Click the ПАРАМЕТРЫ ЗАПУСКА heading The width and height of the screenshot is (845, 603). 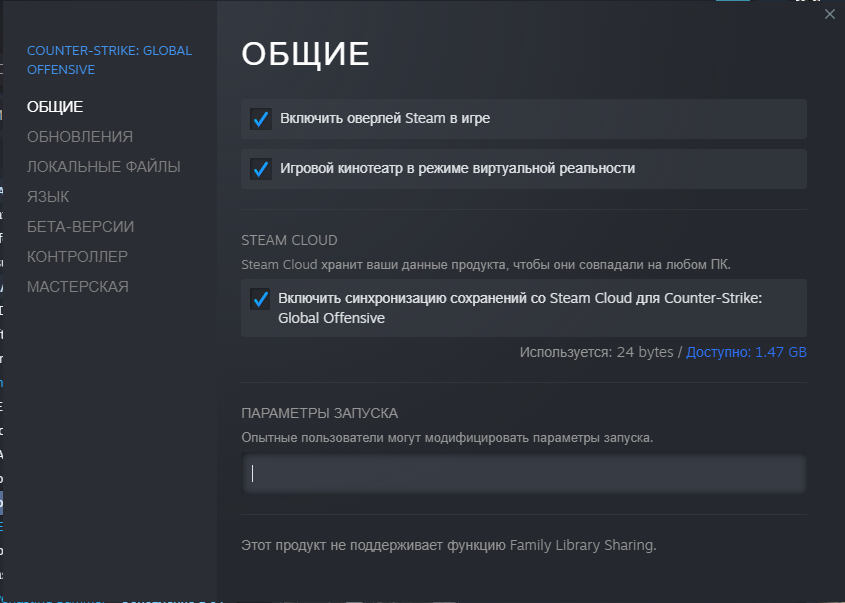coord(320,413)
